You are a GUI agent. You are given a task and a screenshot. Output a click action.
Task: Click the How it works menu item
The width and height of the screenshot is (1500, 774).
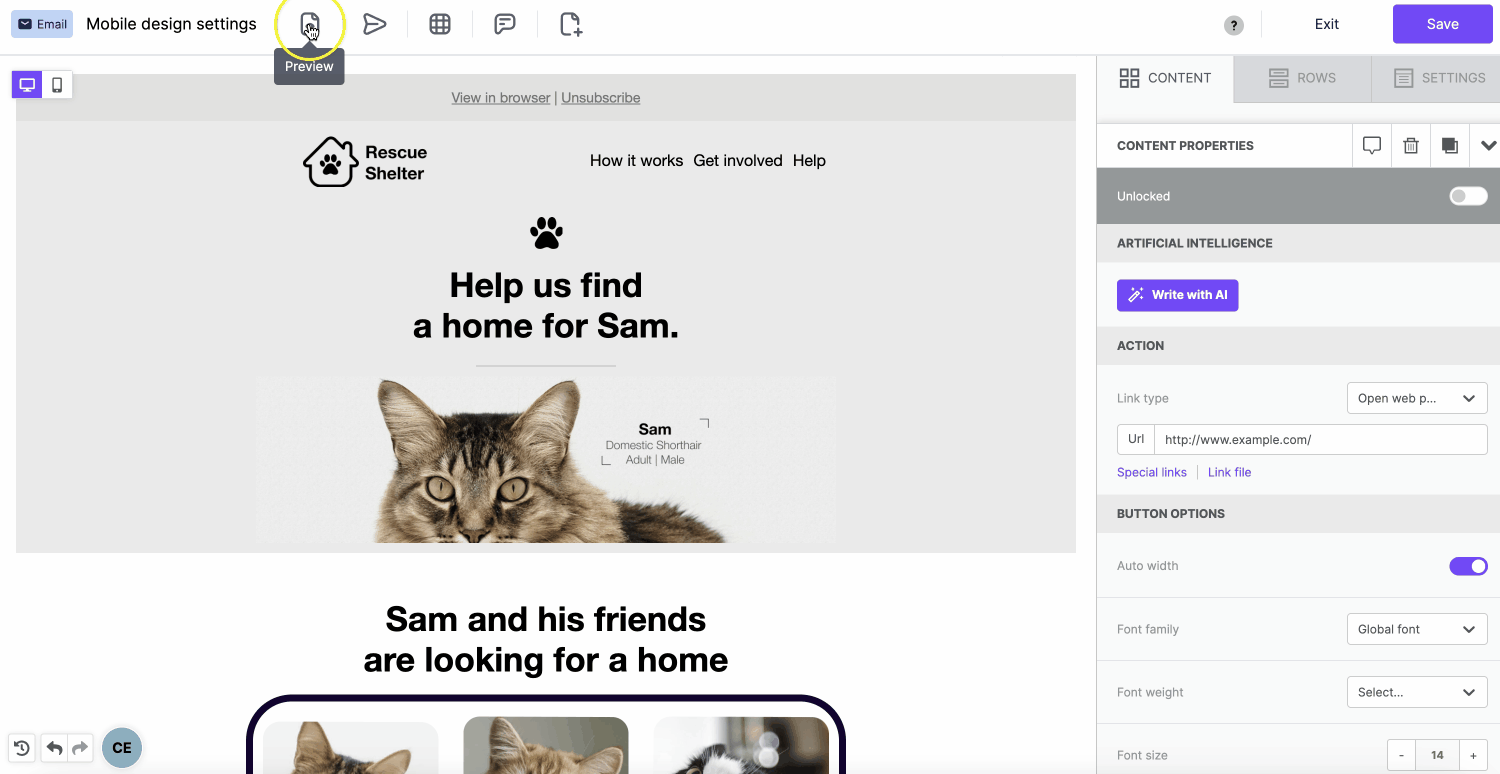point(637,161)
